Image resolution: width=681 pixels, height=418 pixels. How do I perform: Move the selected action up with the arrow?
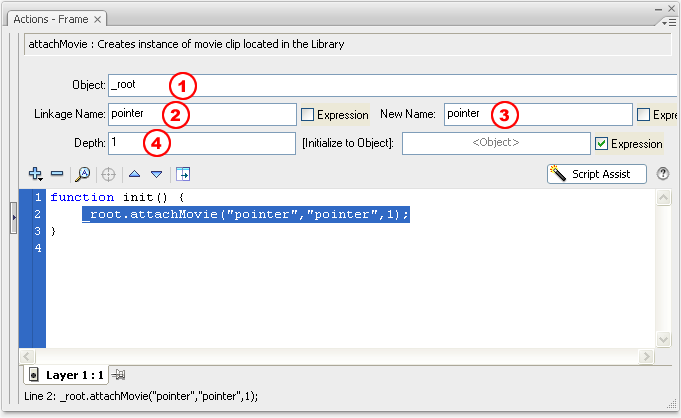[134, 174]
